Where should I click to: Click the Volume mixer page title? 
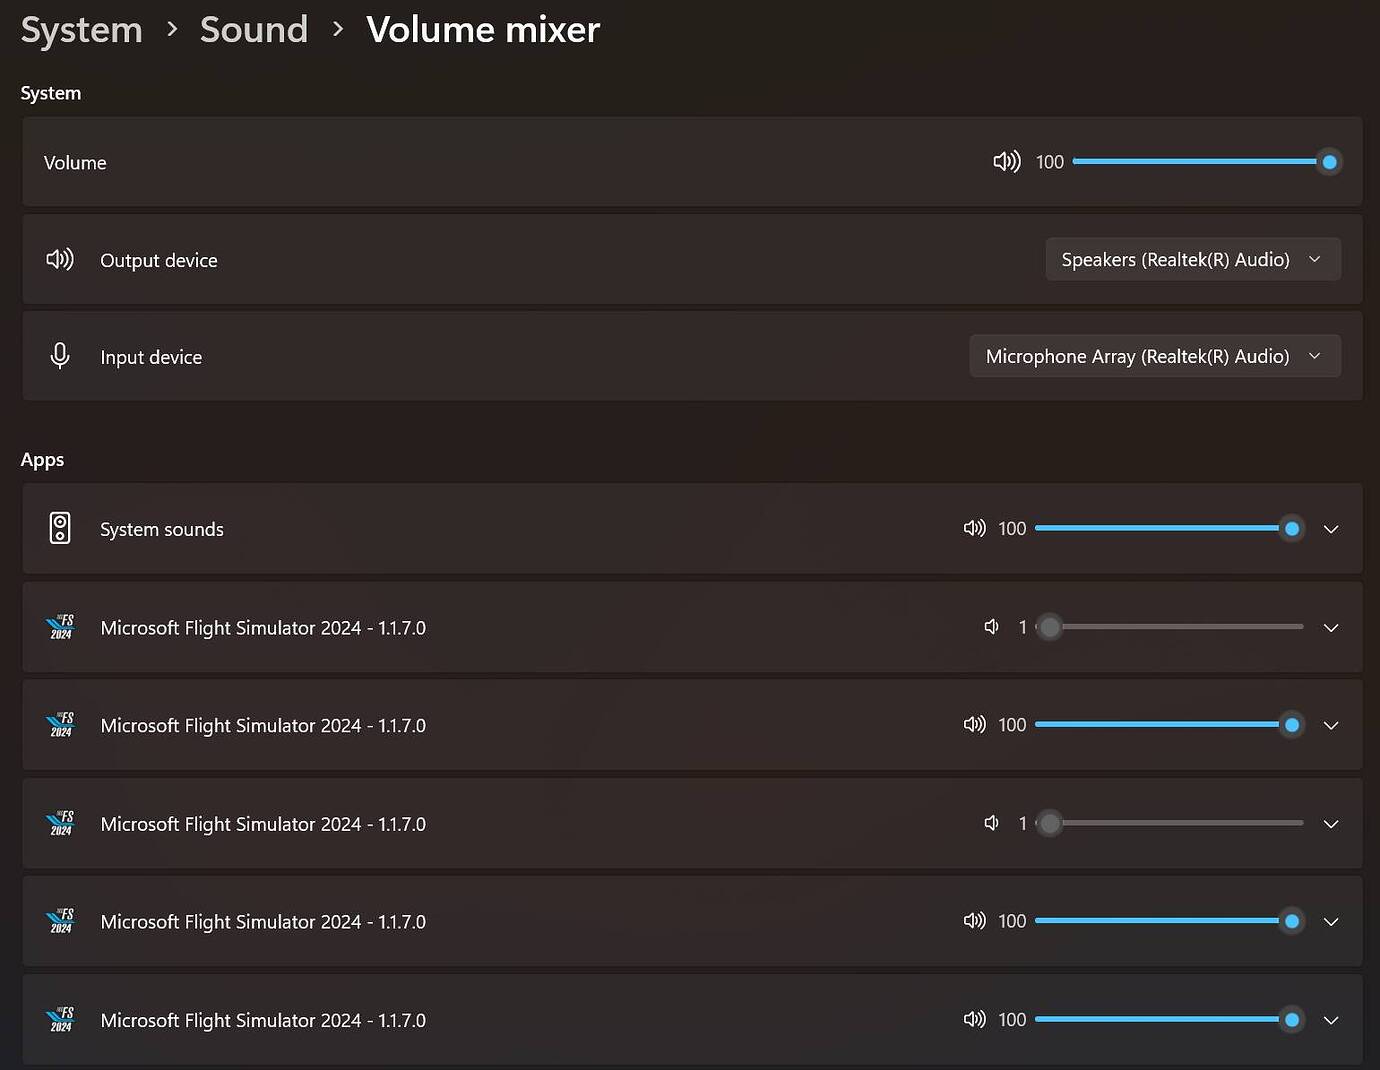coord(483,30)
